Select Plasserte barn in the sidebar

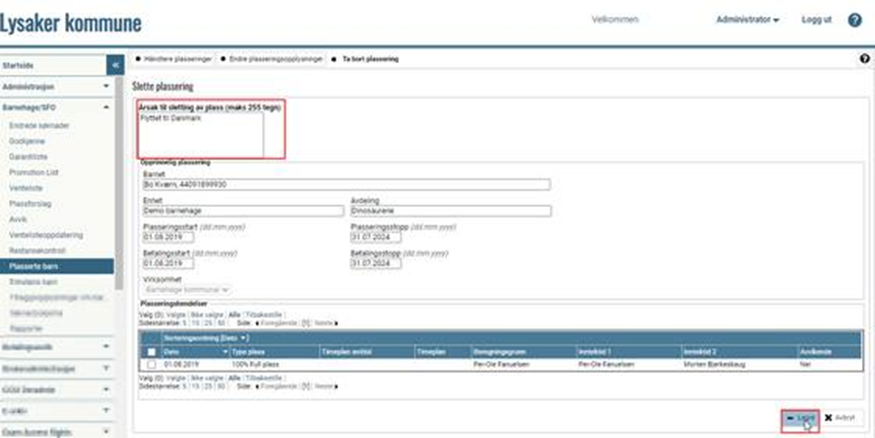[32, 267]
